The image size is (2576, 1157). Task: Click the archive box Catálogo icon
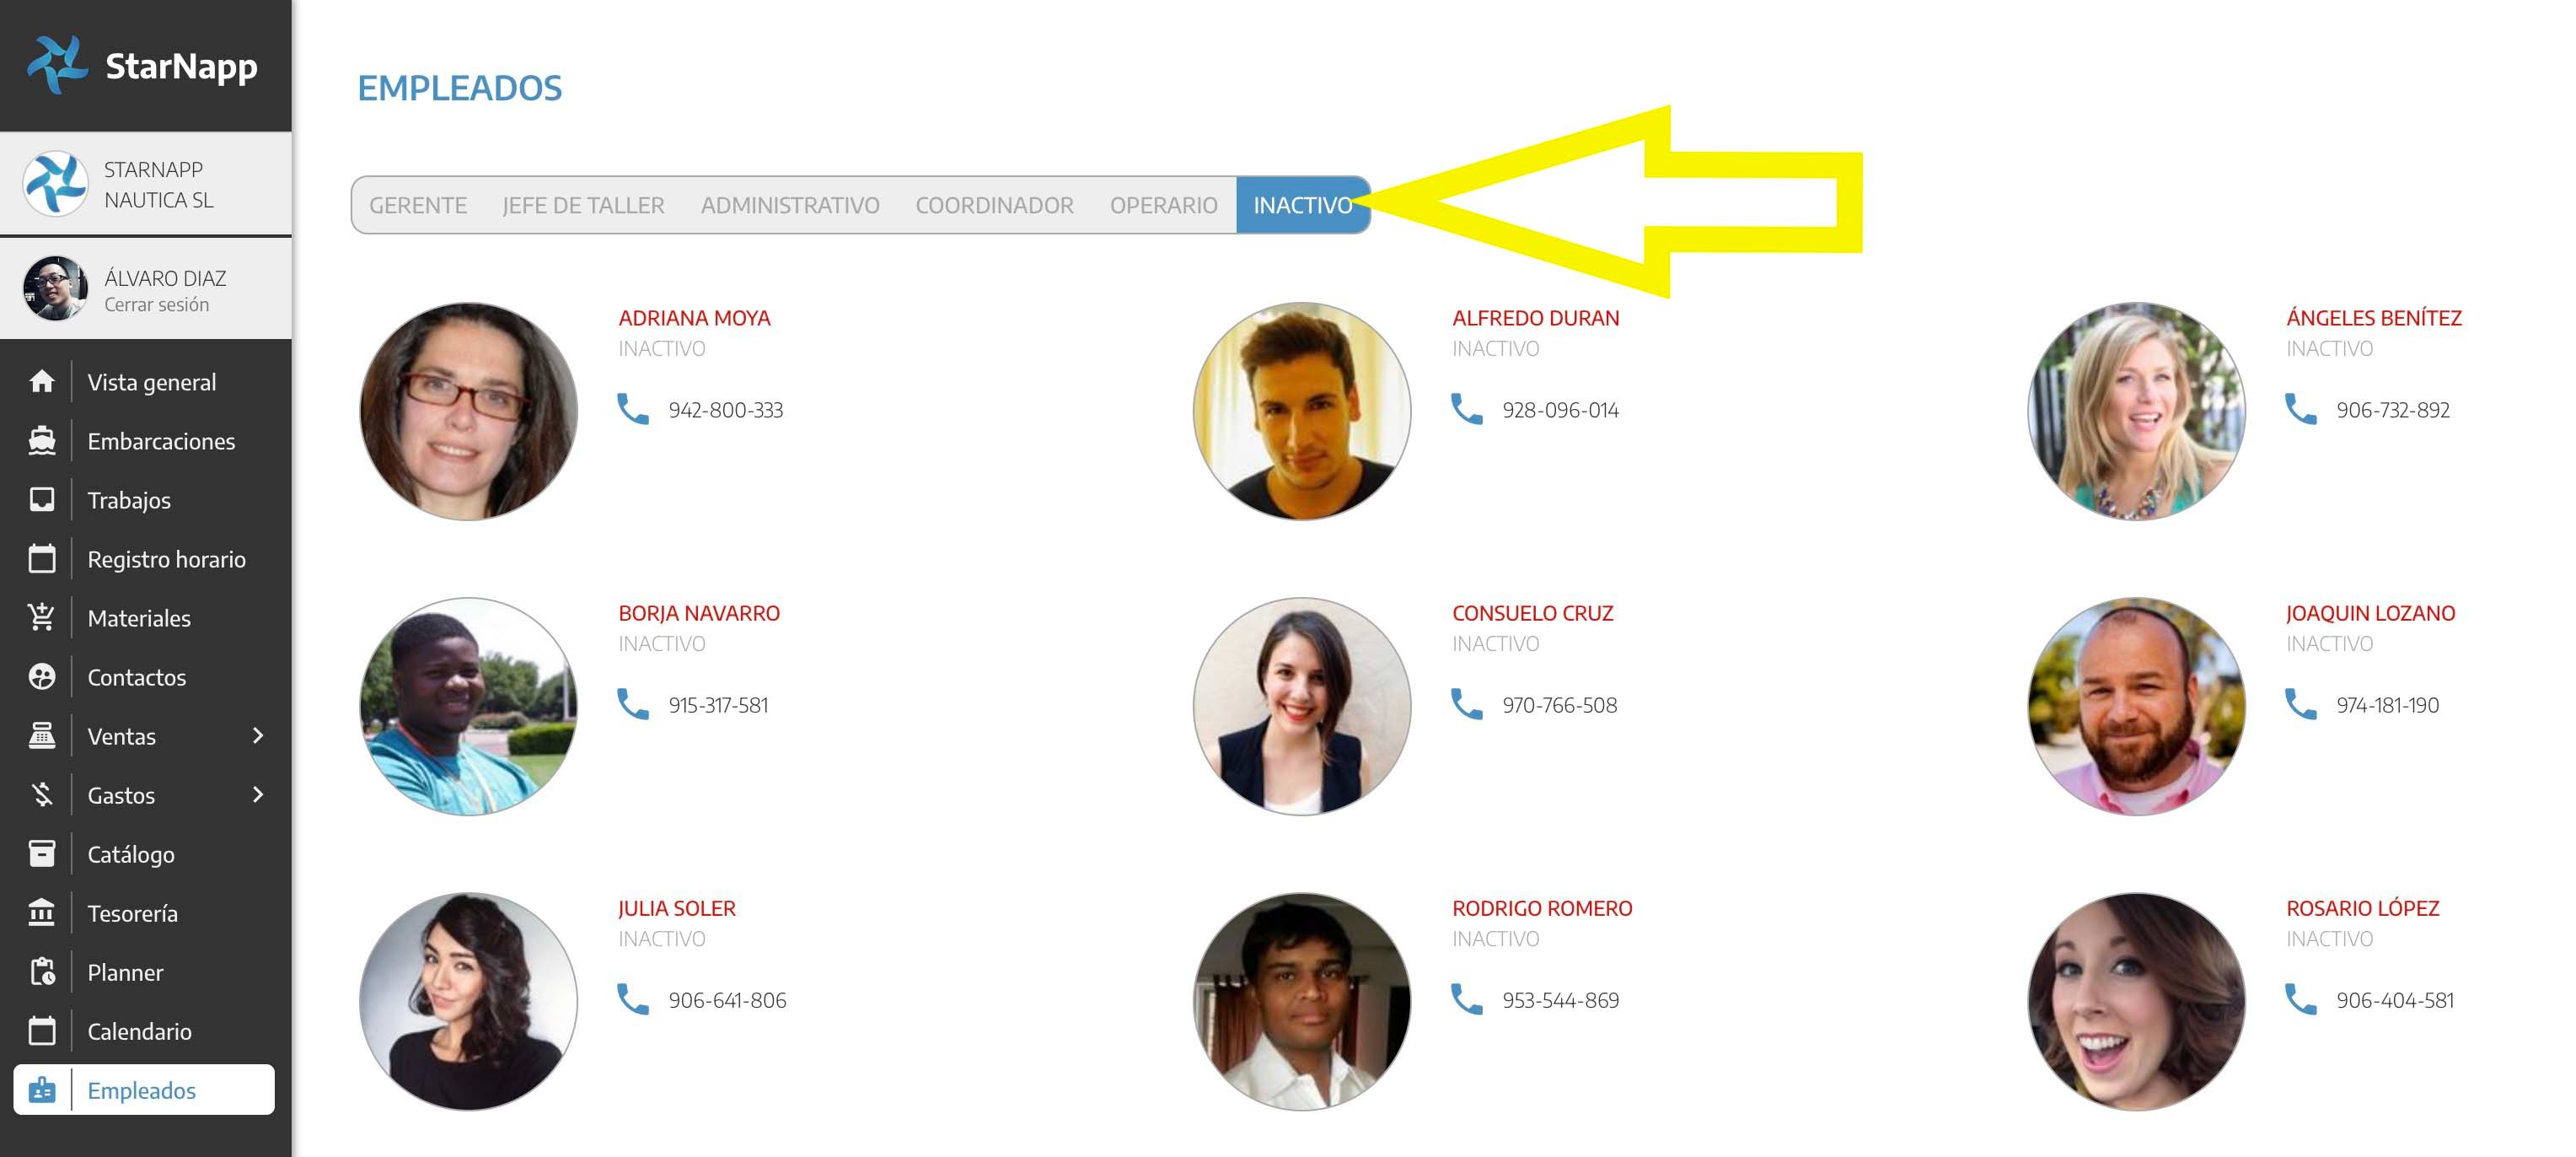[42, 854]
